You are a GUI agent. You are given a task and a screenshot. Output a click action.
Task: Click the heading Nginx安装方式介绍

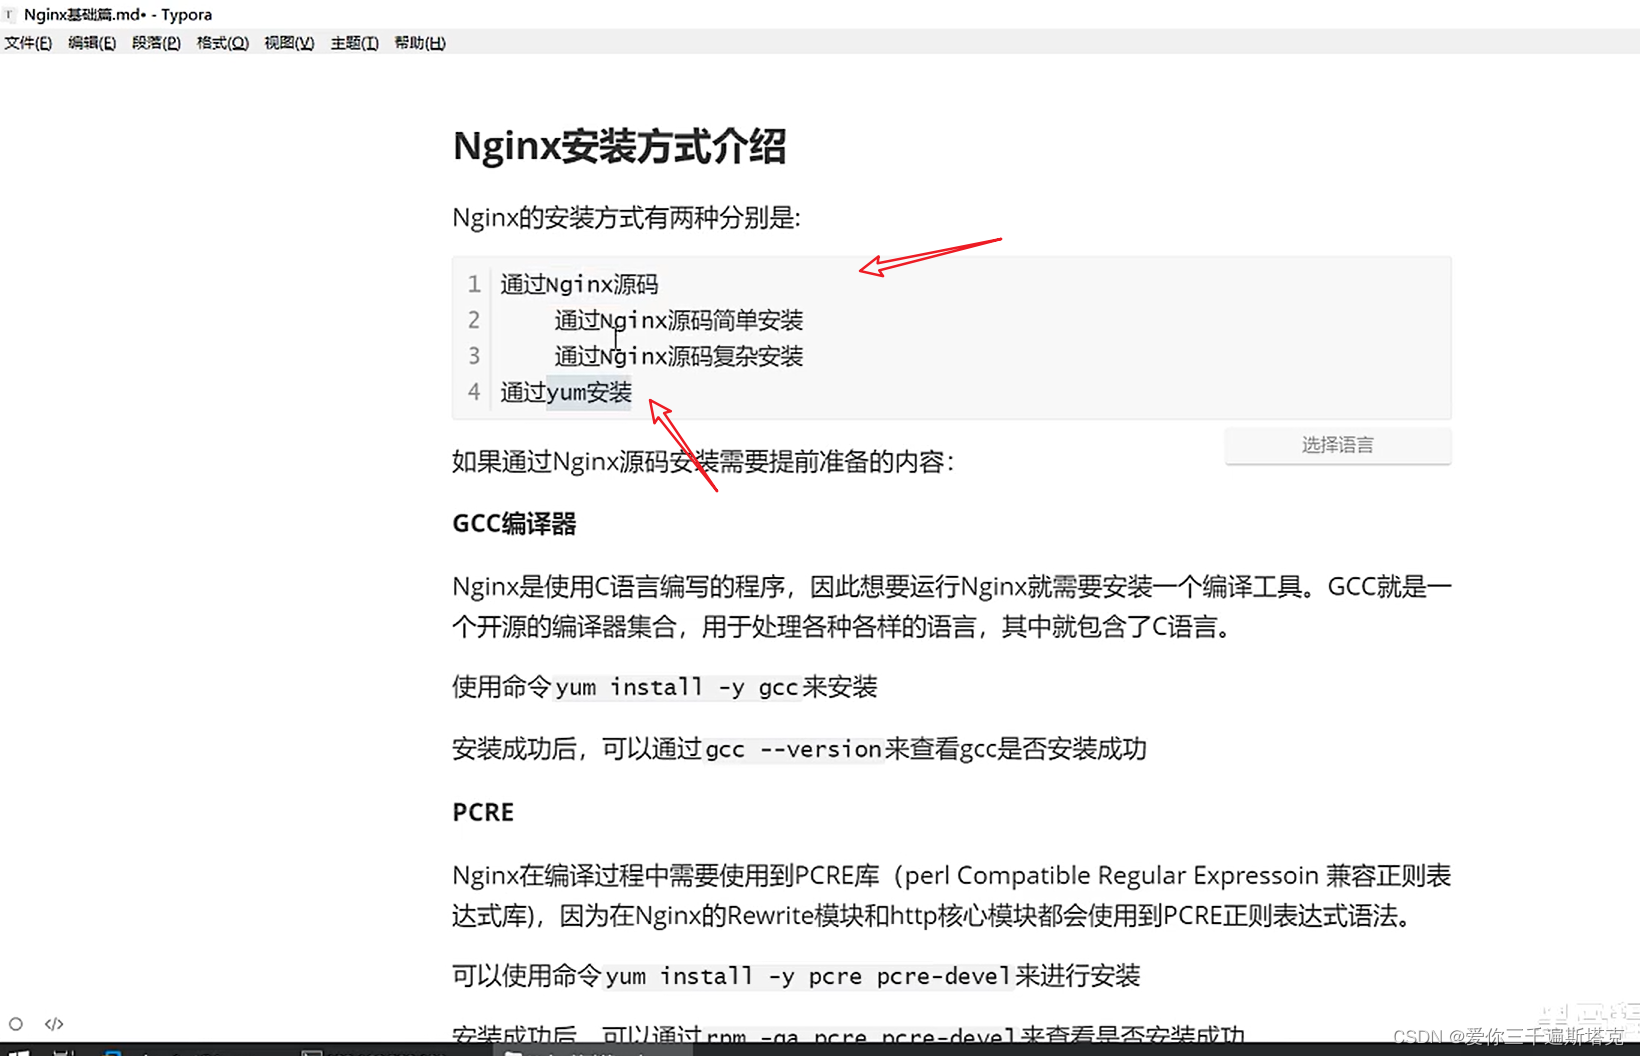[x=619, y=146]
